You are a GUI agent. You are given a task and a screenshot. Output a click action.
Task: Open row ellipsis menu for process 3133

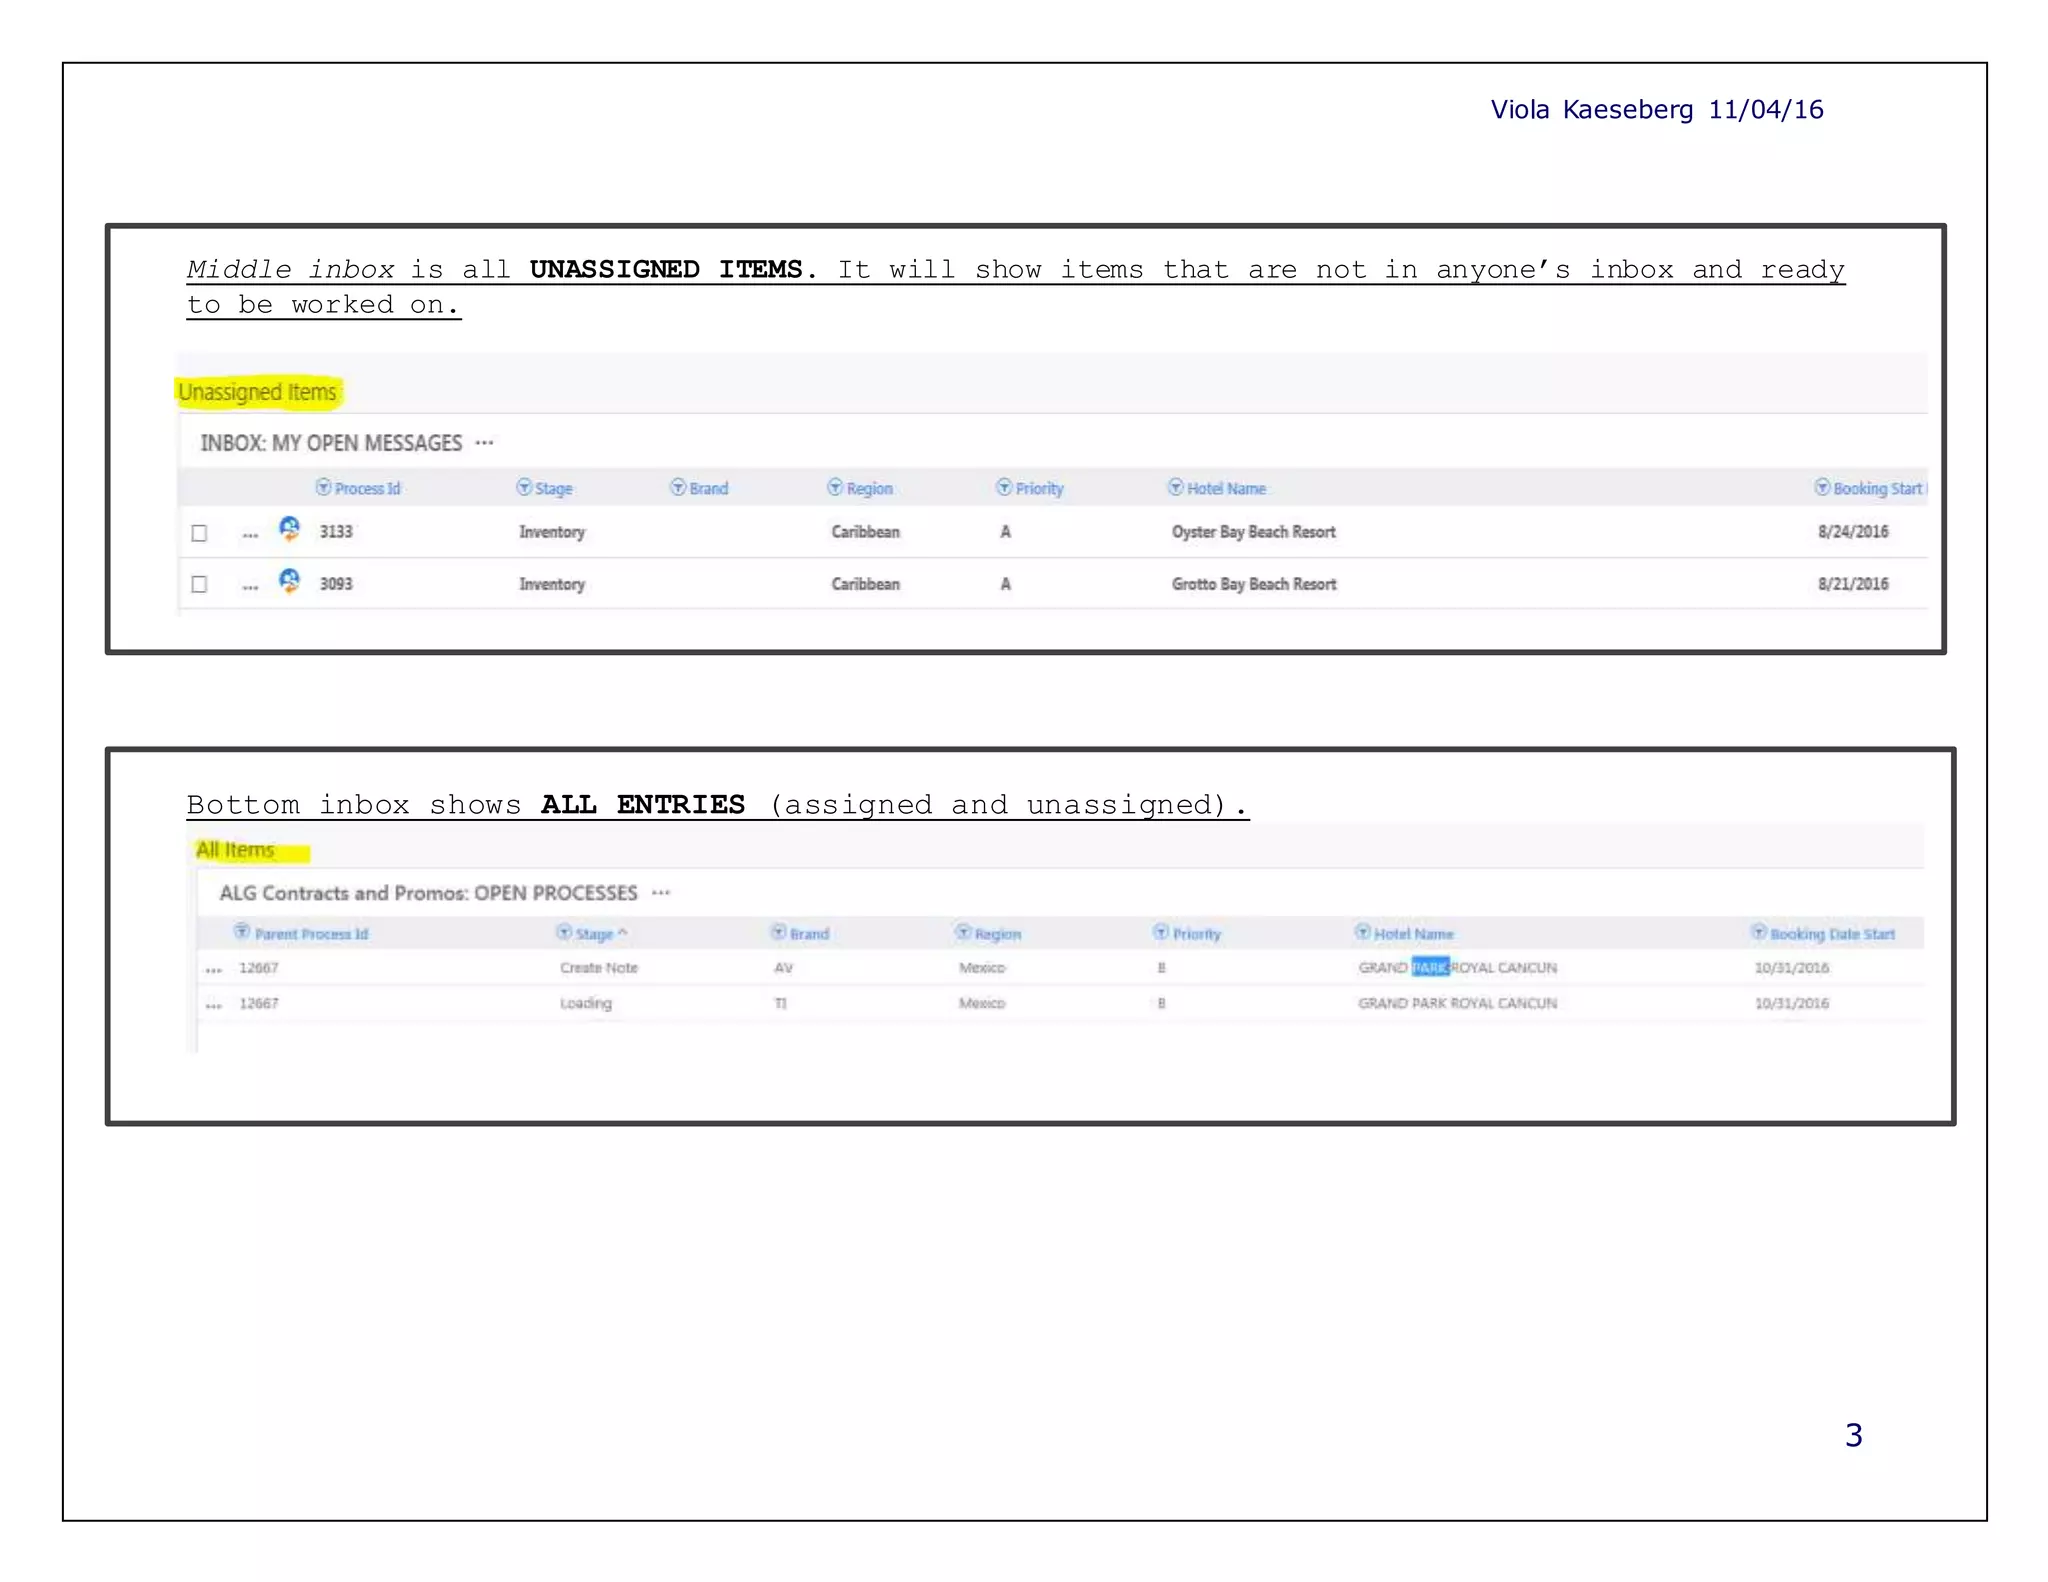[x=250, y=534]
